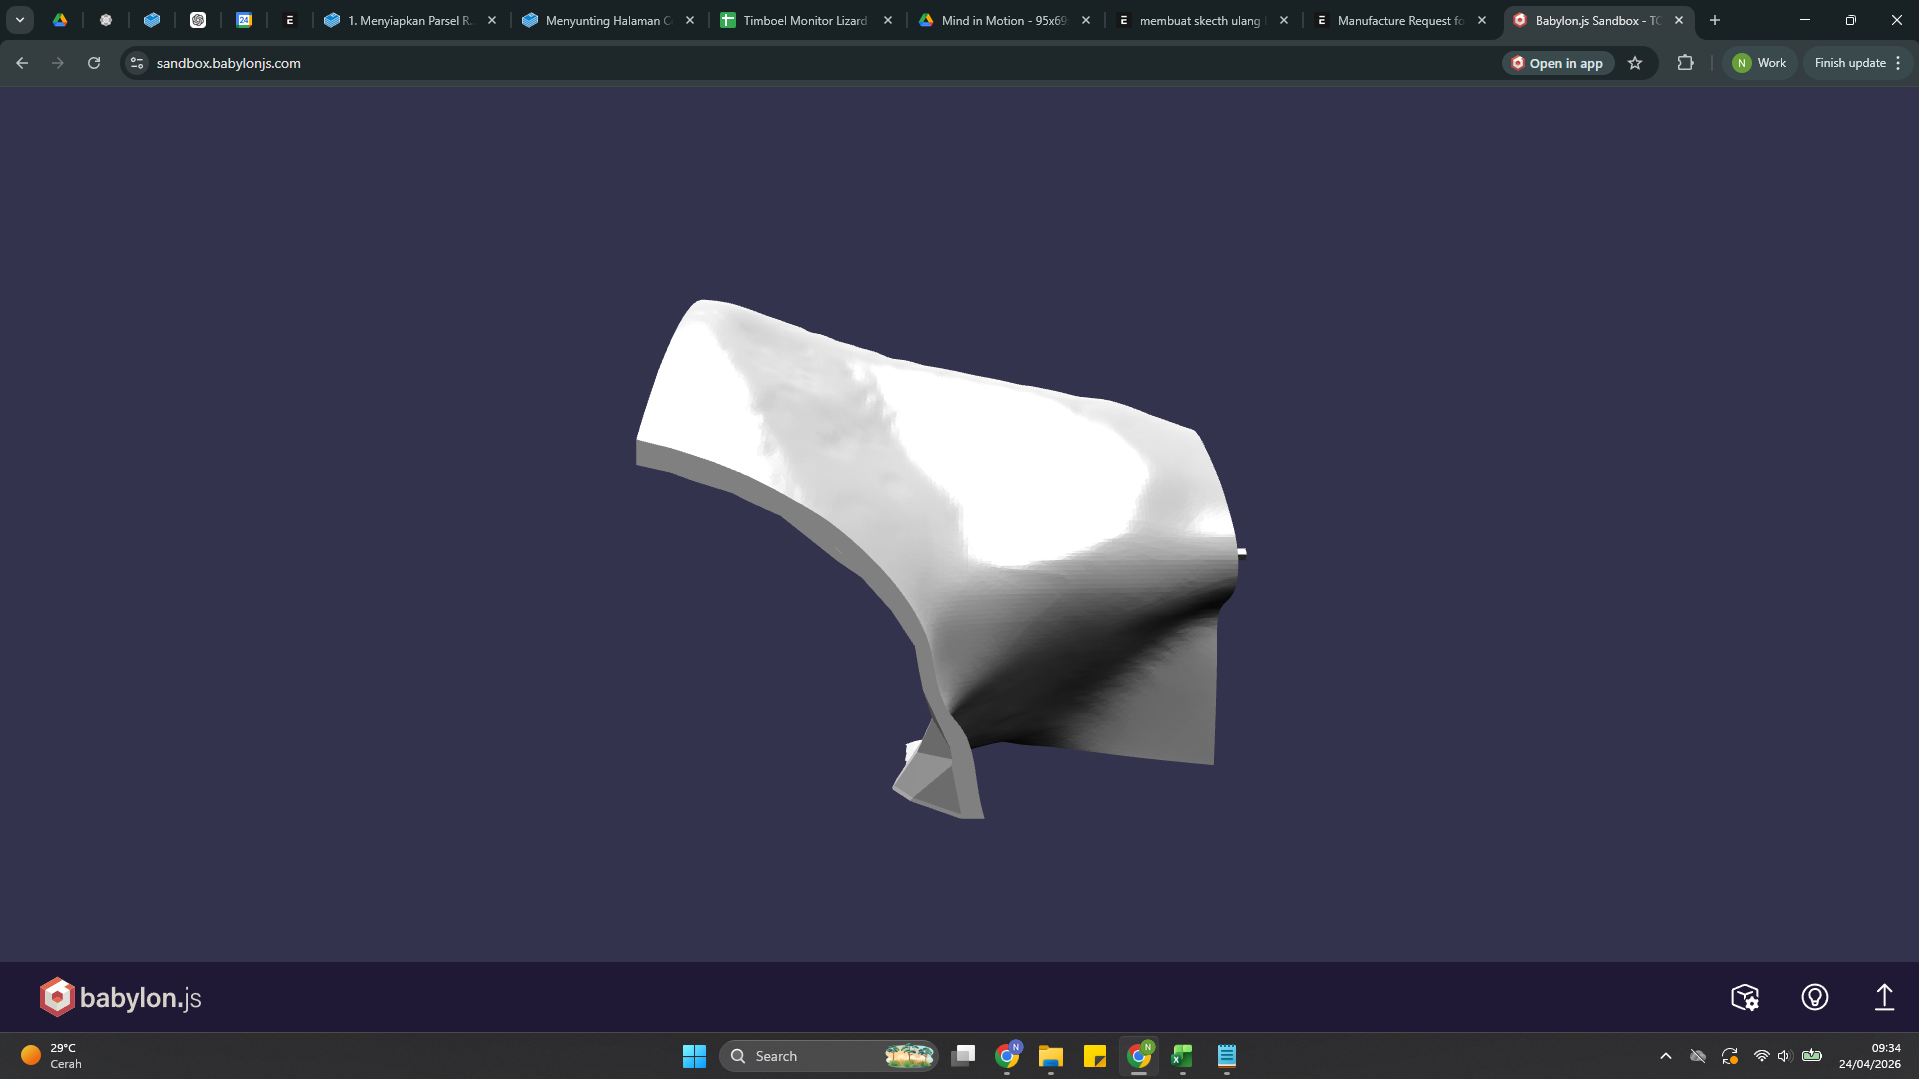Image resolution: width=1919 pixels, height=1079 pixels.
Task: Open the Work profile button
Action: pos(1759,63)
